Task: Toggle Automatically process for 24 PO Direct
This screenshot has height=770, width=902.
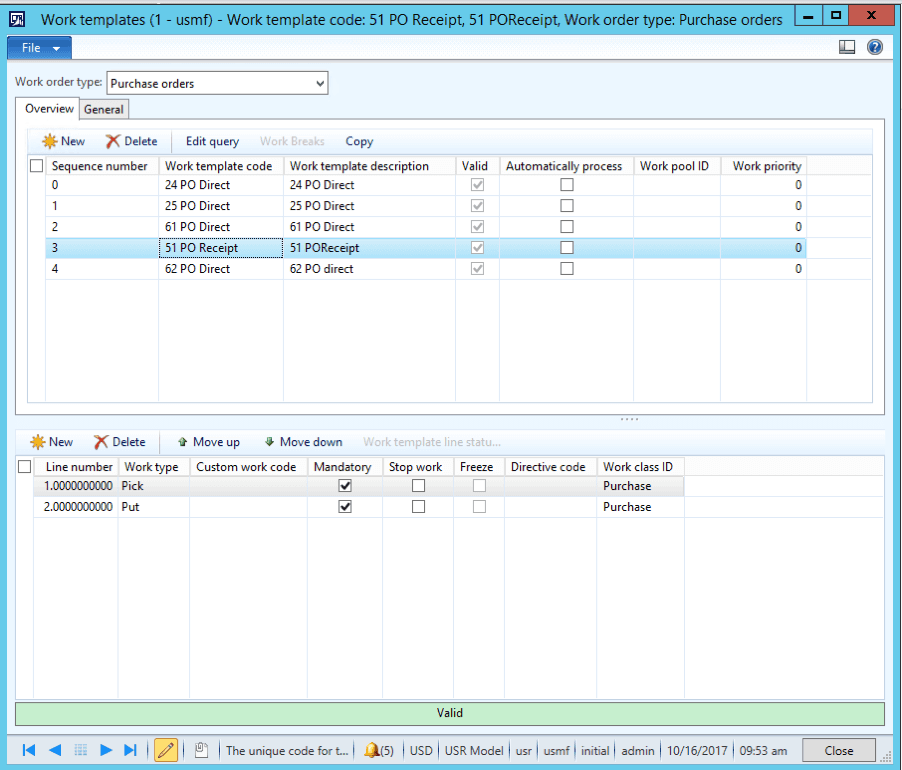Action: pyautogui.click(x=567, y=185)
